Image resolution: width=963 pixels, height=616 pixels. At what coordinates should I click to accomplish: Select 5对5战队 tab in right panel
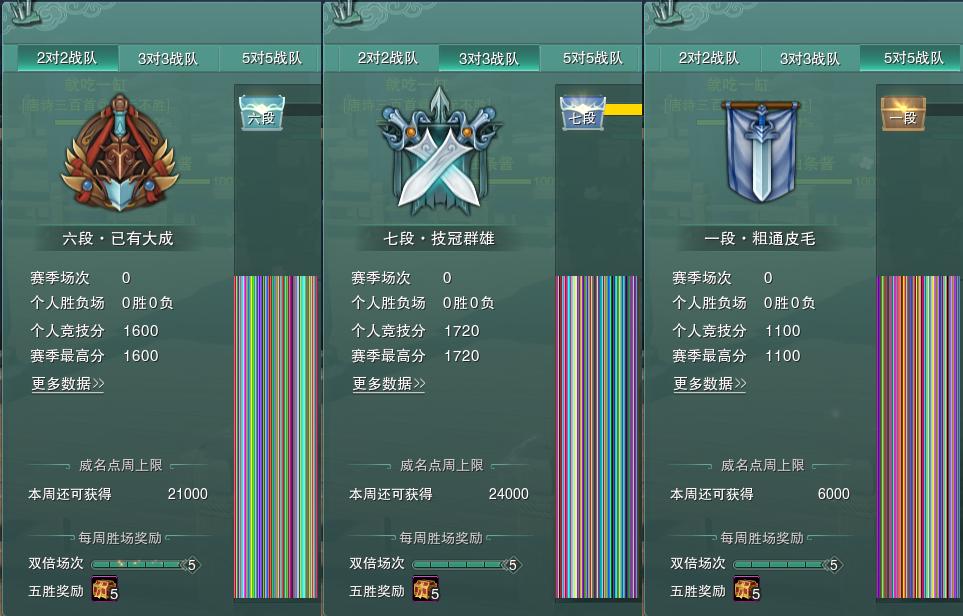coord(911,58)
